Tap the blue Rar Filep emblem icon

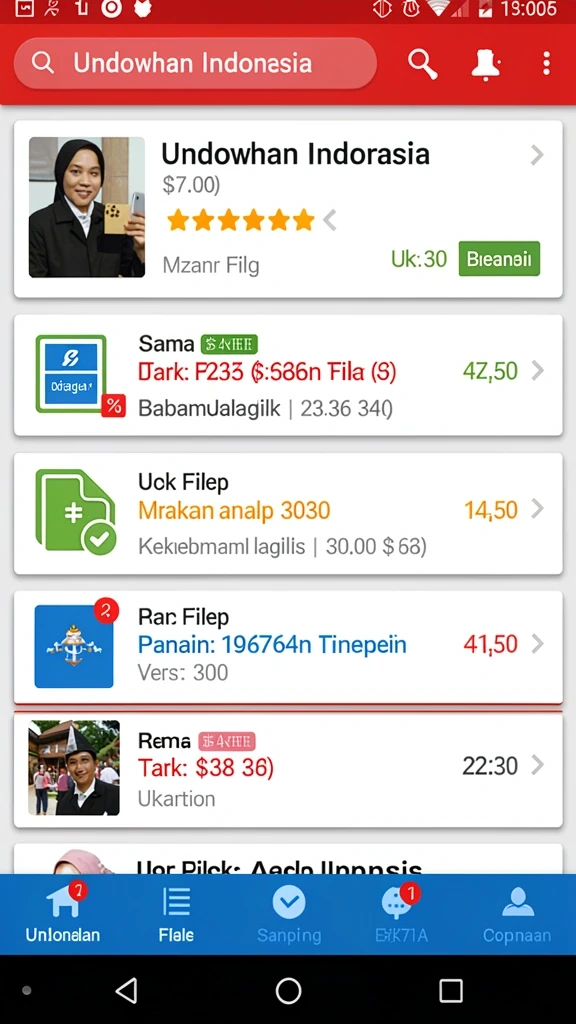[x=74, y=646]
